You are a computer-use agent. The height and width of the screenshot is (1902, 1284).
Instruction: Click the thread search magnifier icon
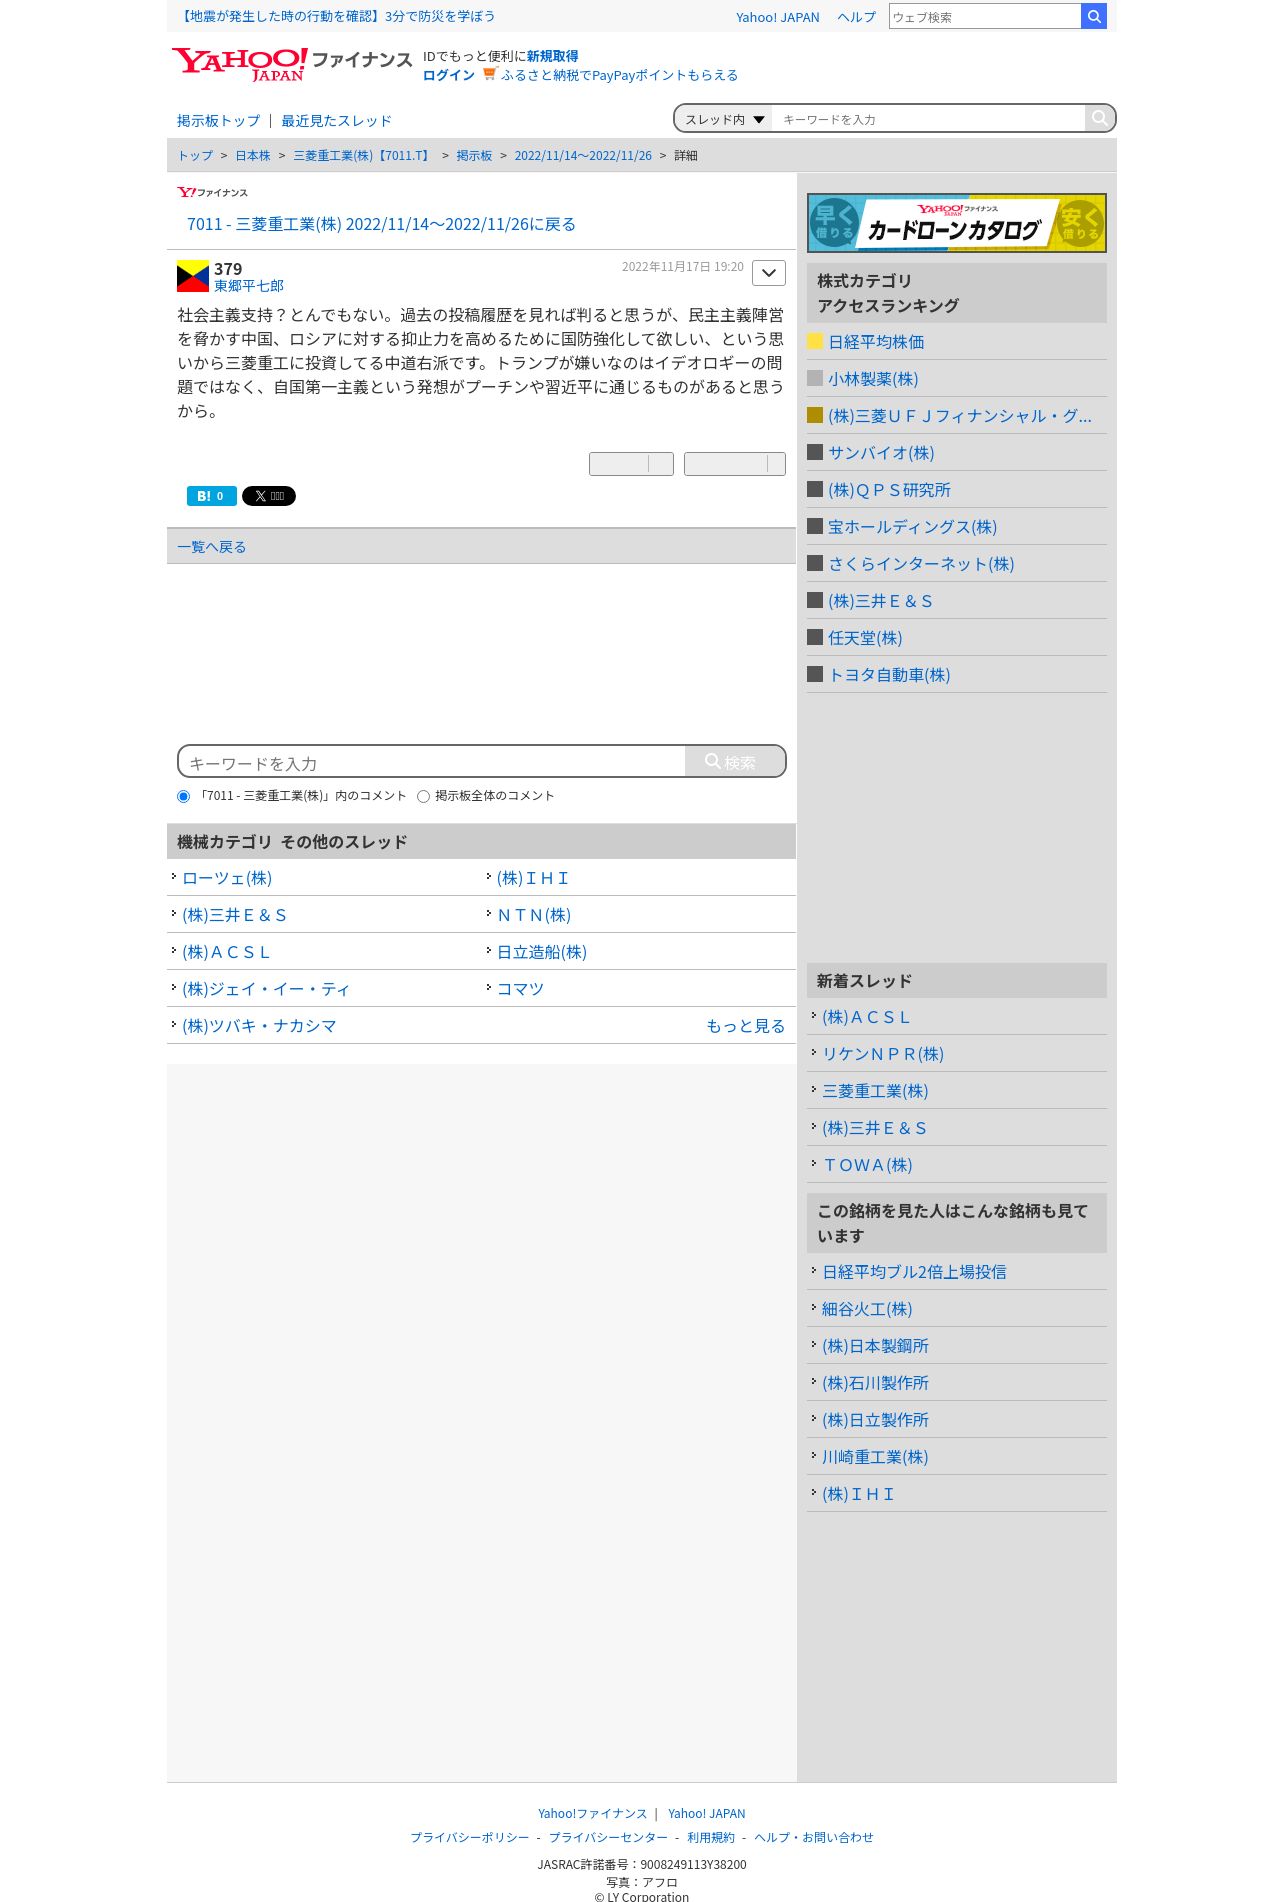[x=1099, y=118]
